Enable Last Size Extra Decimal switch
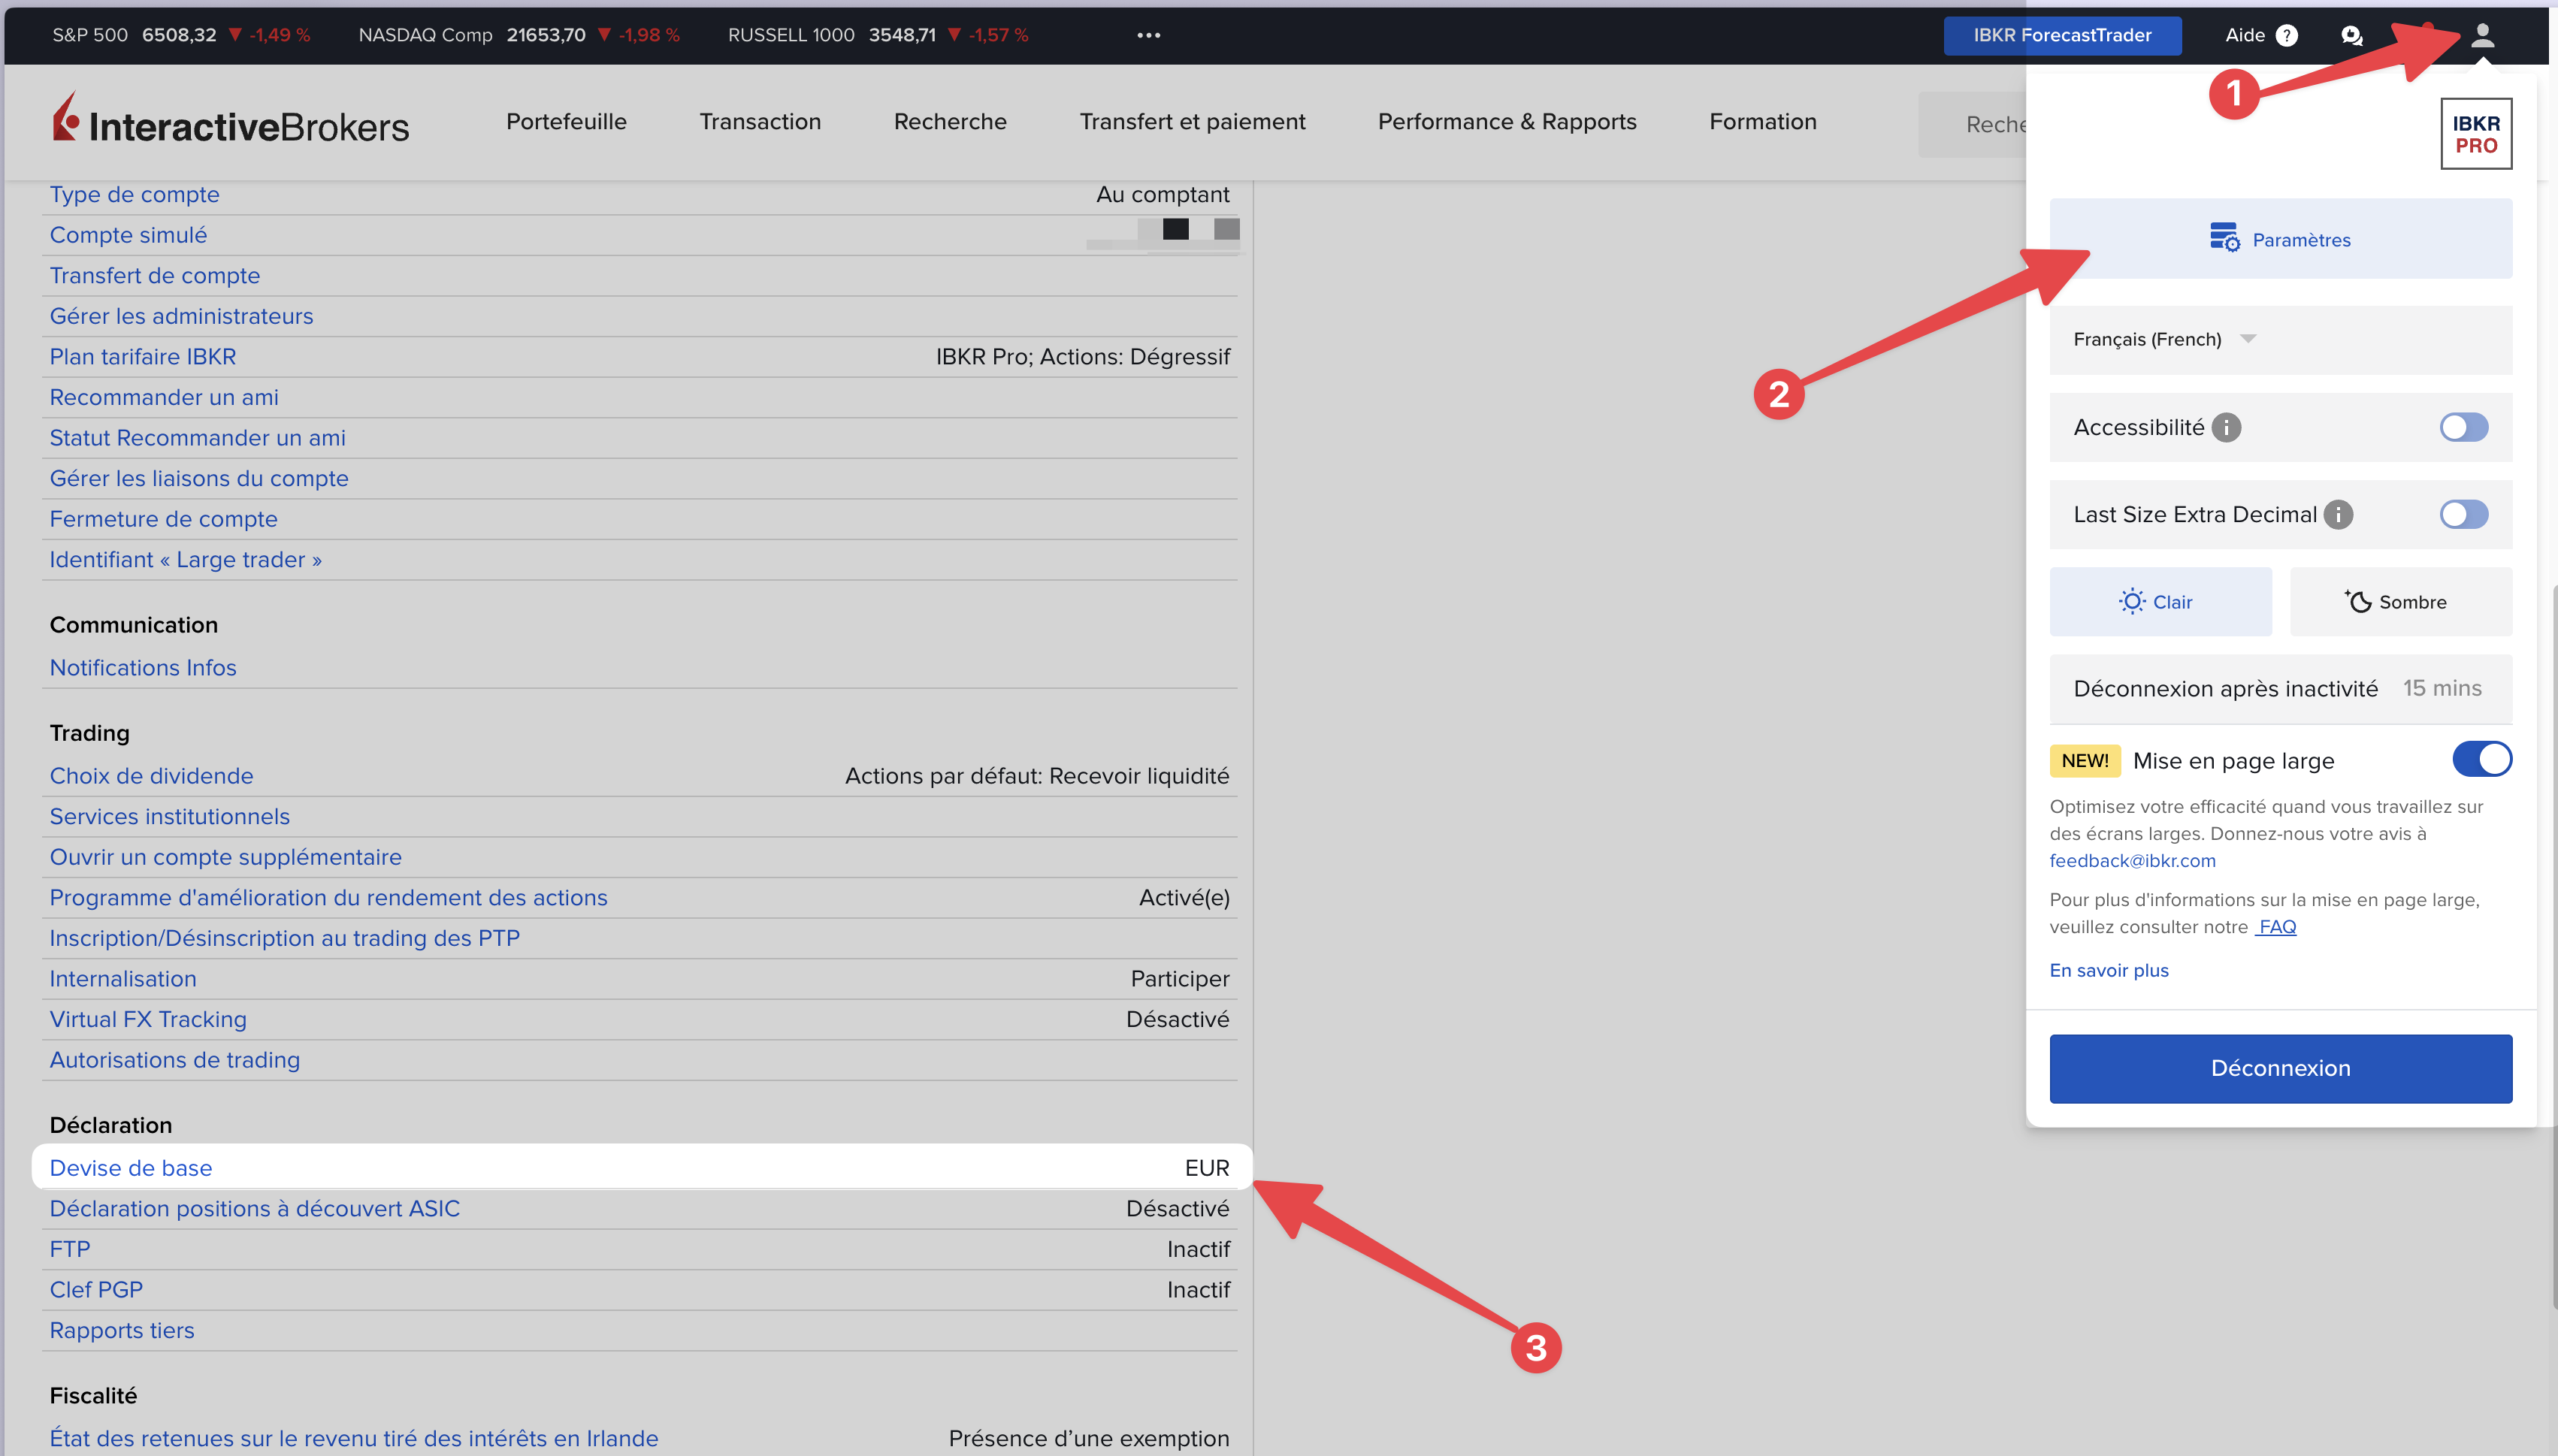This screenshot has height=1456, width=2558. [x=2463, y=515]
